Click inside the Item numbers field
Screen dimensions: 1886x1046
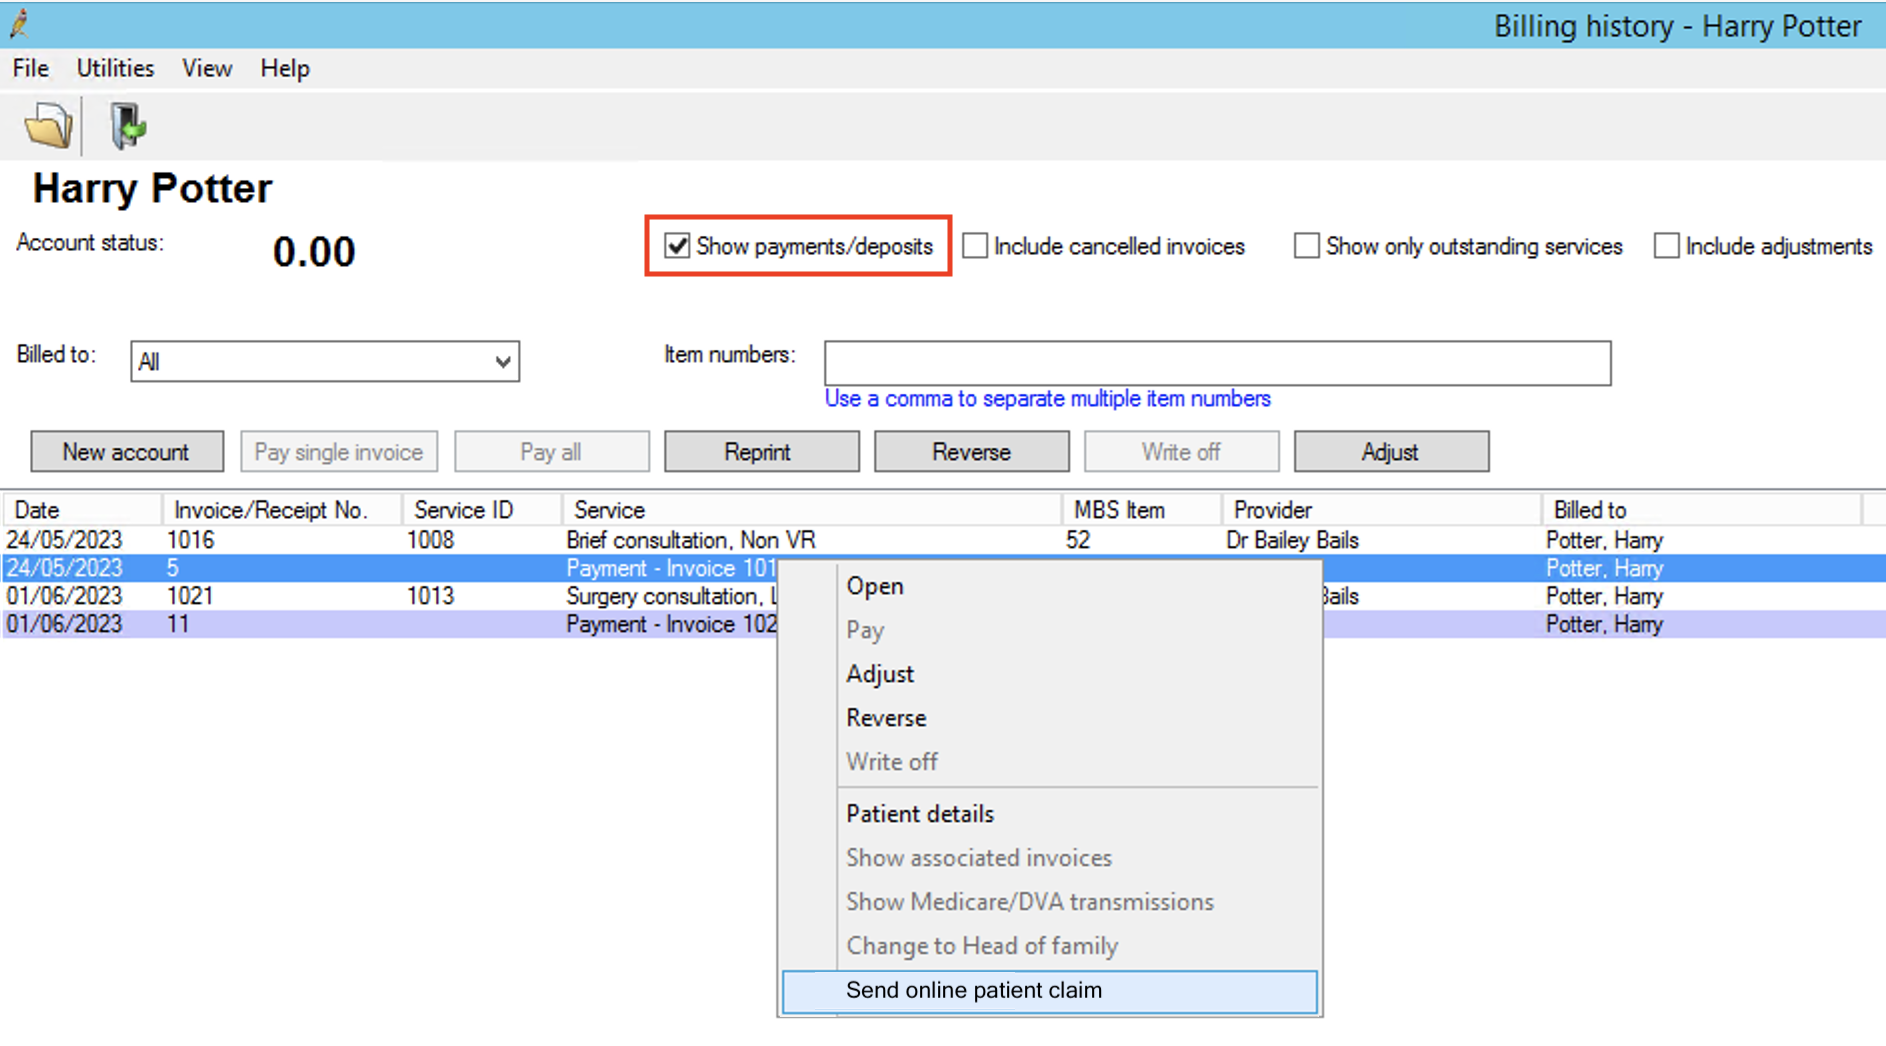click(x=1216, y=362)
